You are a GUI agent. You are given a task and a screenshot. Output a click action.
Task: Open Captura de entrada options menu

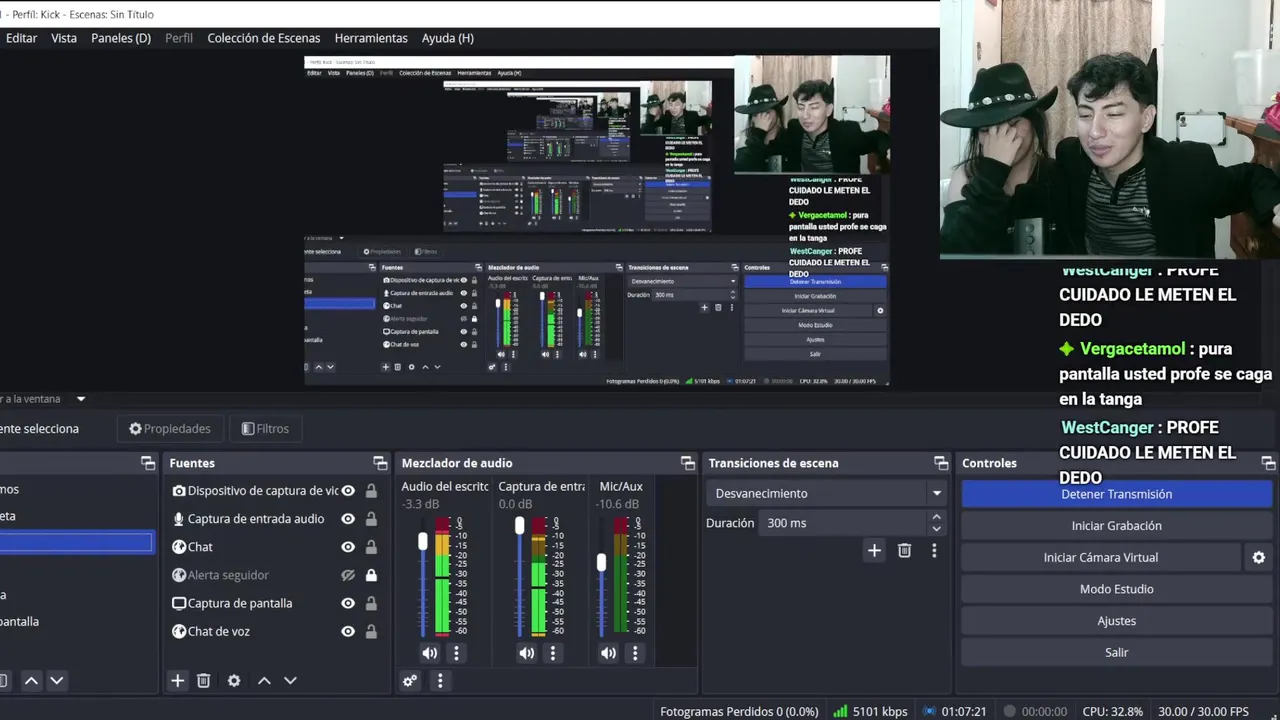(552, 653)
